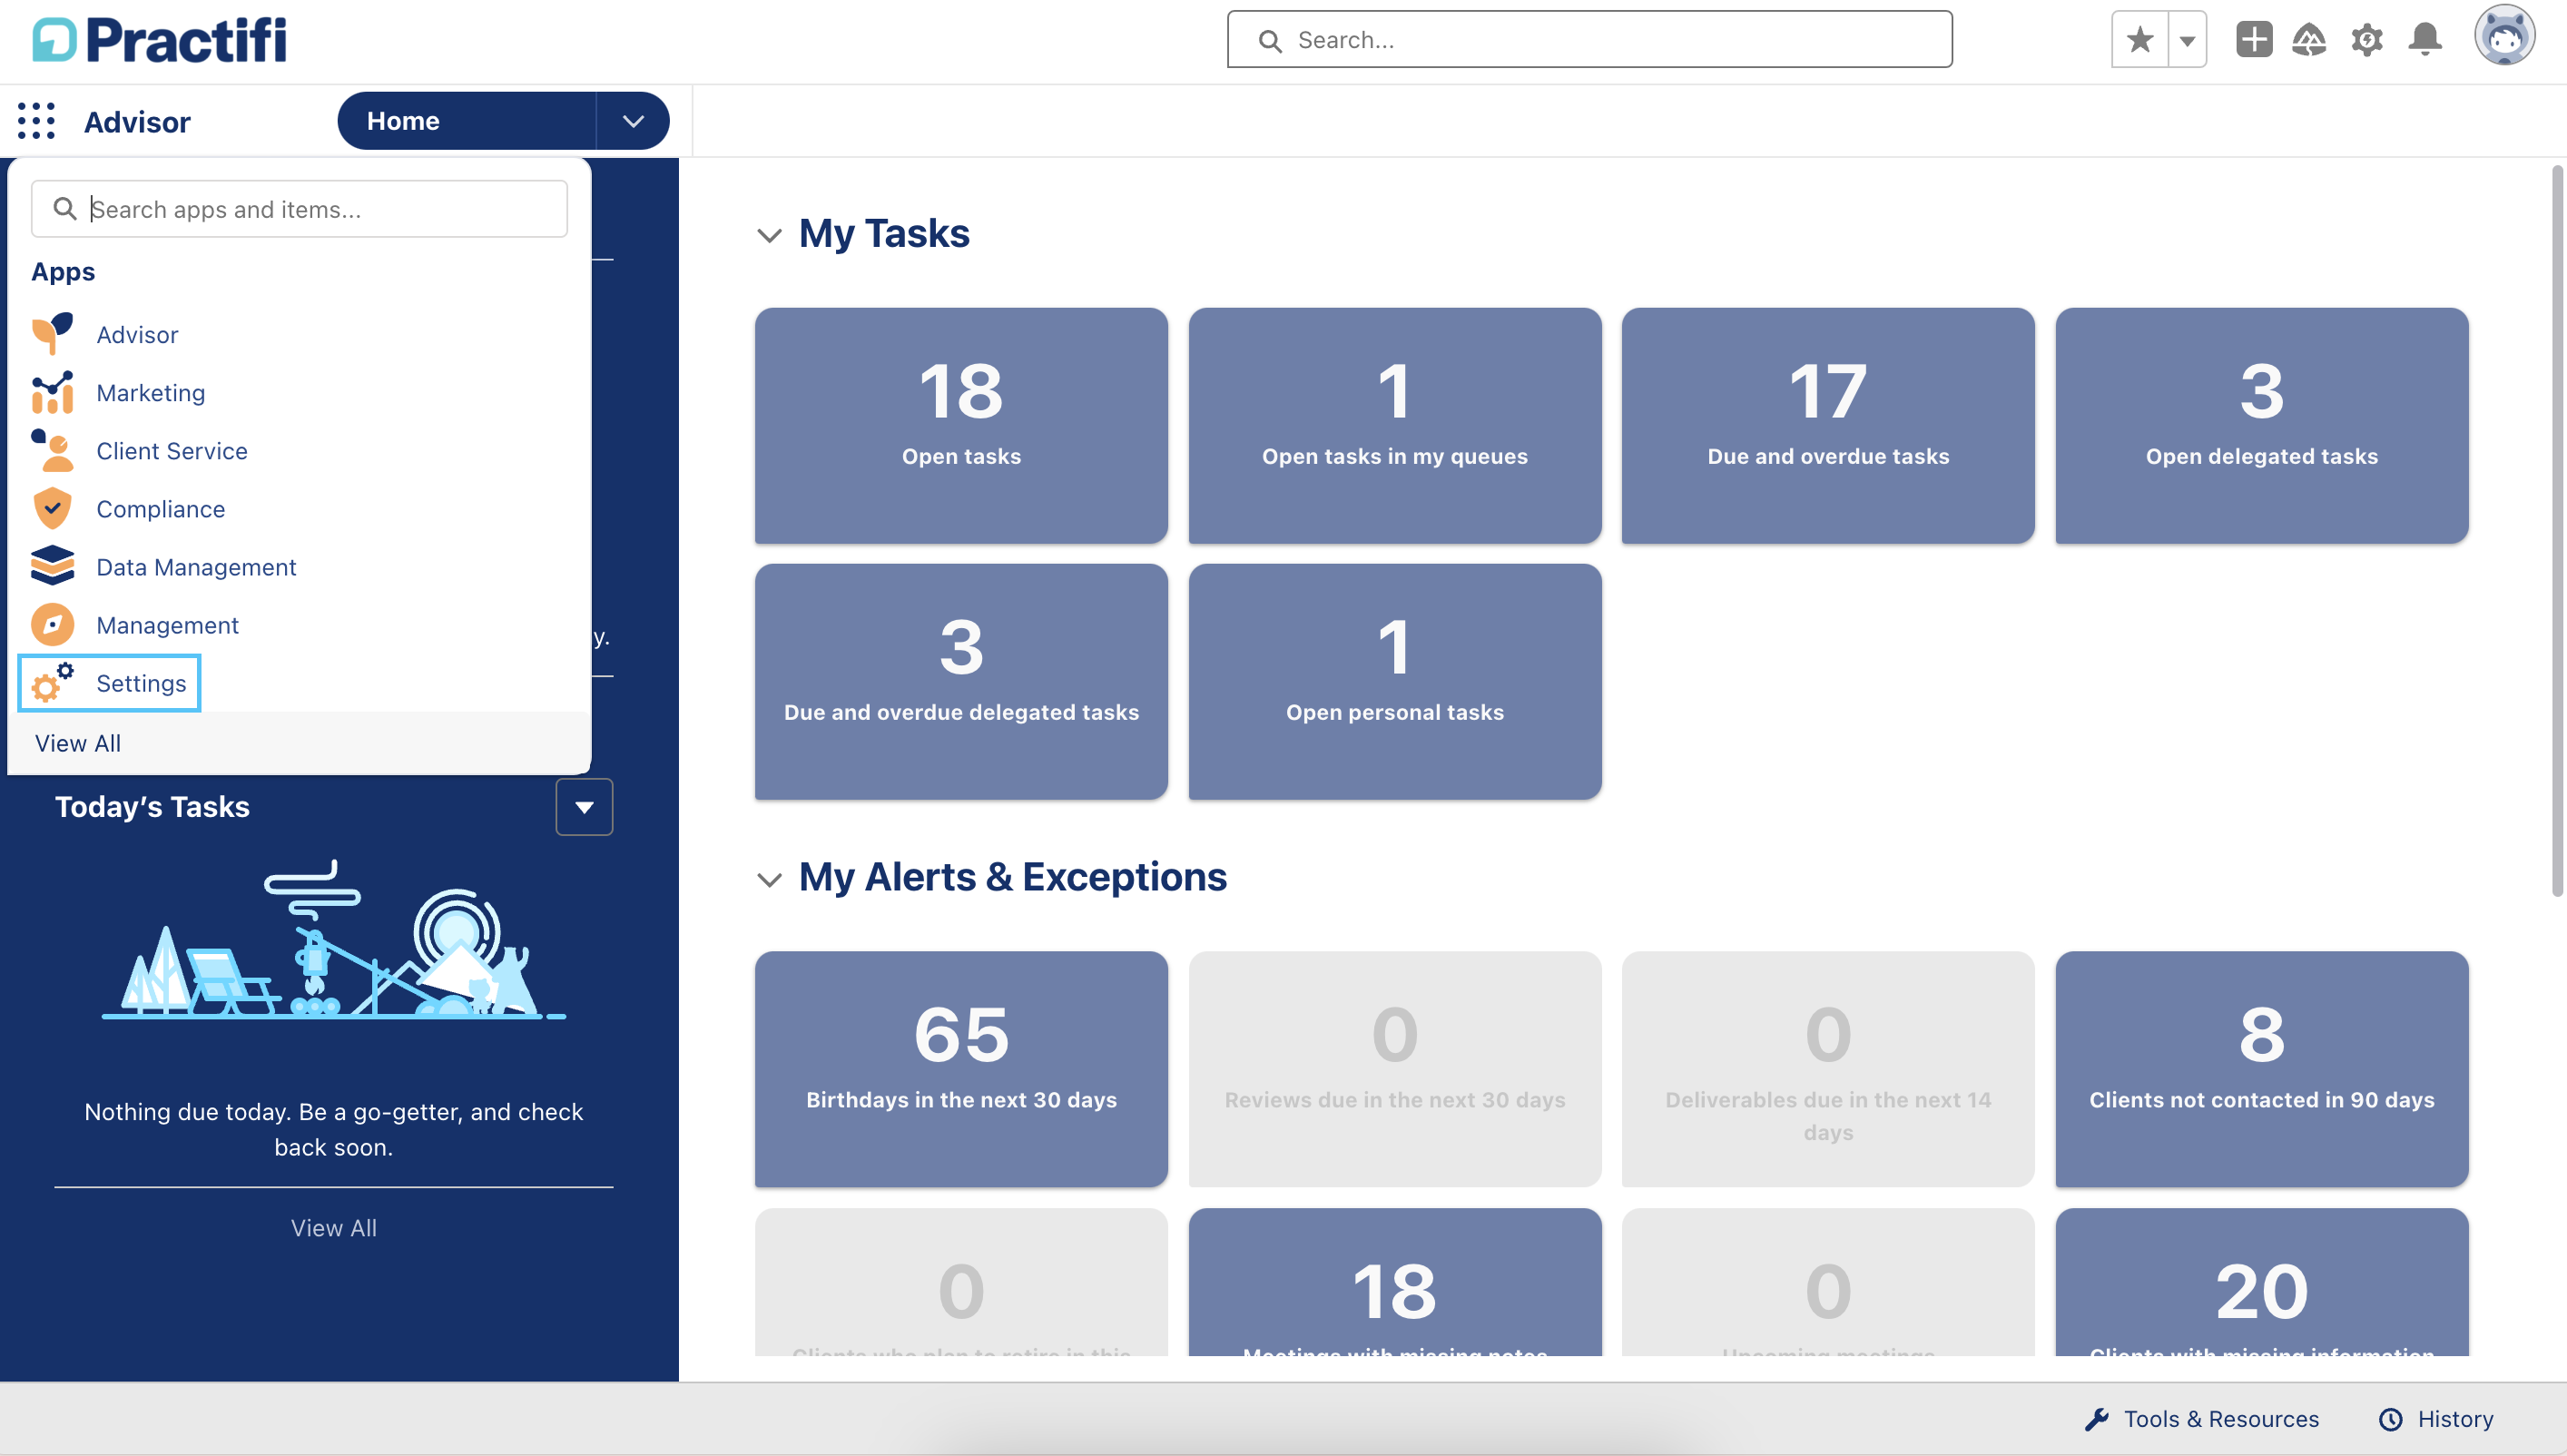
Task: Open the favorites list dropdown arrow
Action: [2187, 40]
